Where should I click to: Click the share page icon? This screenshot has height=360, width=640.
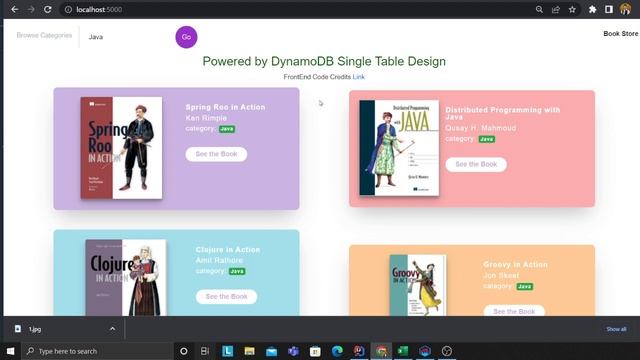(556, 9)
